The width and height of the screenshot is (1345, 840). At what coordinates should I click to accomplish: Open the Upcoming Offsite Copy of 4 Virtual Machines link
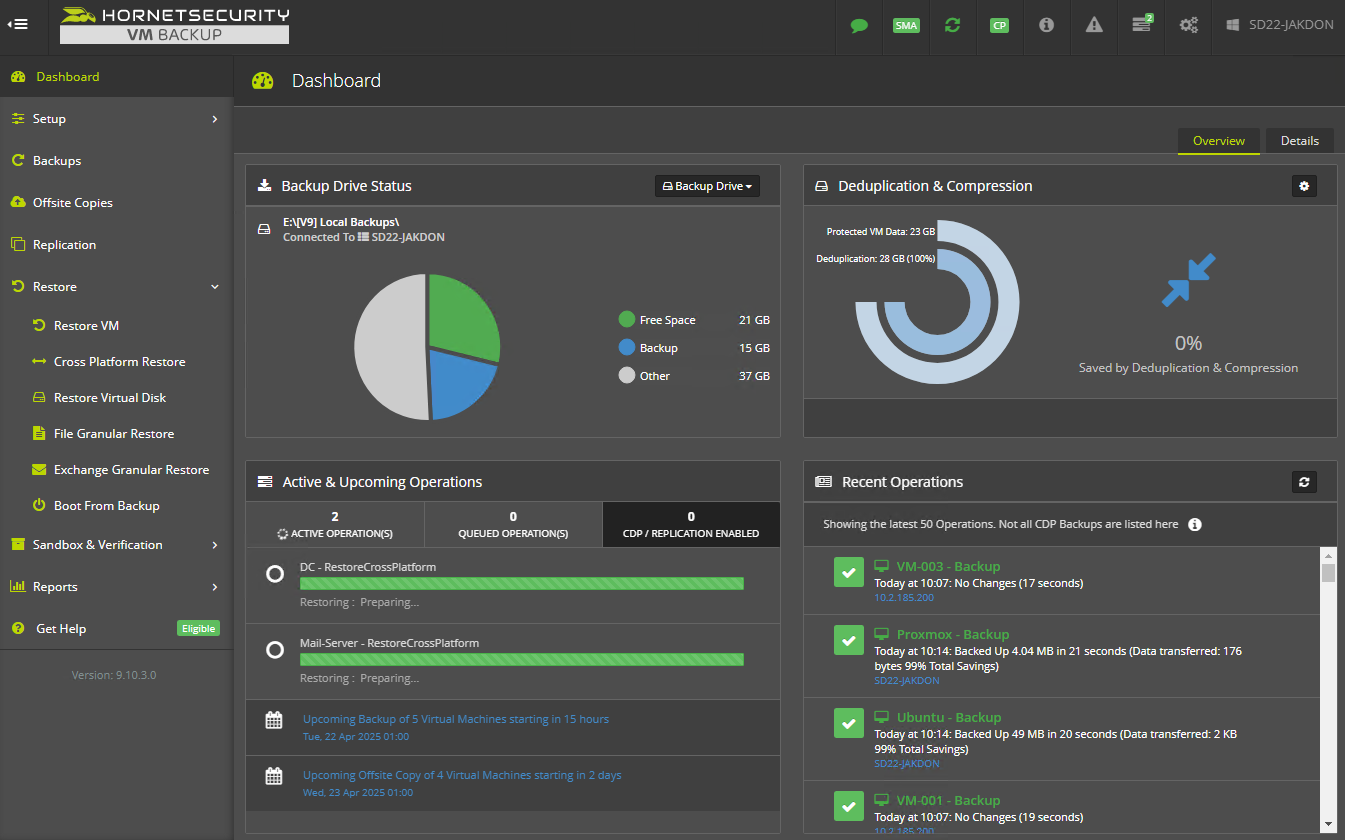point(462,775)
